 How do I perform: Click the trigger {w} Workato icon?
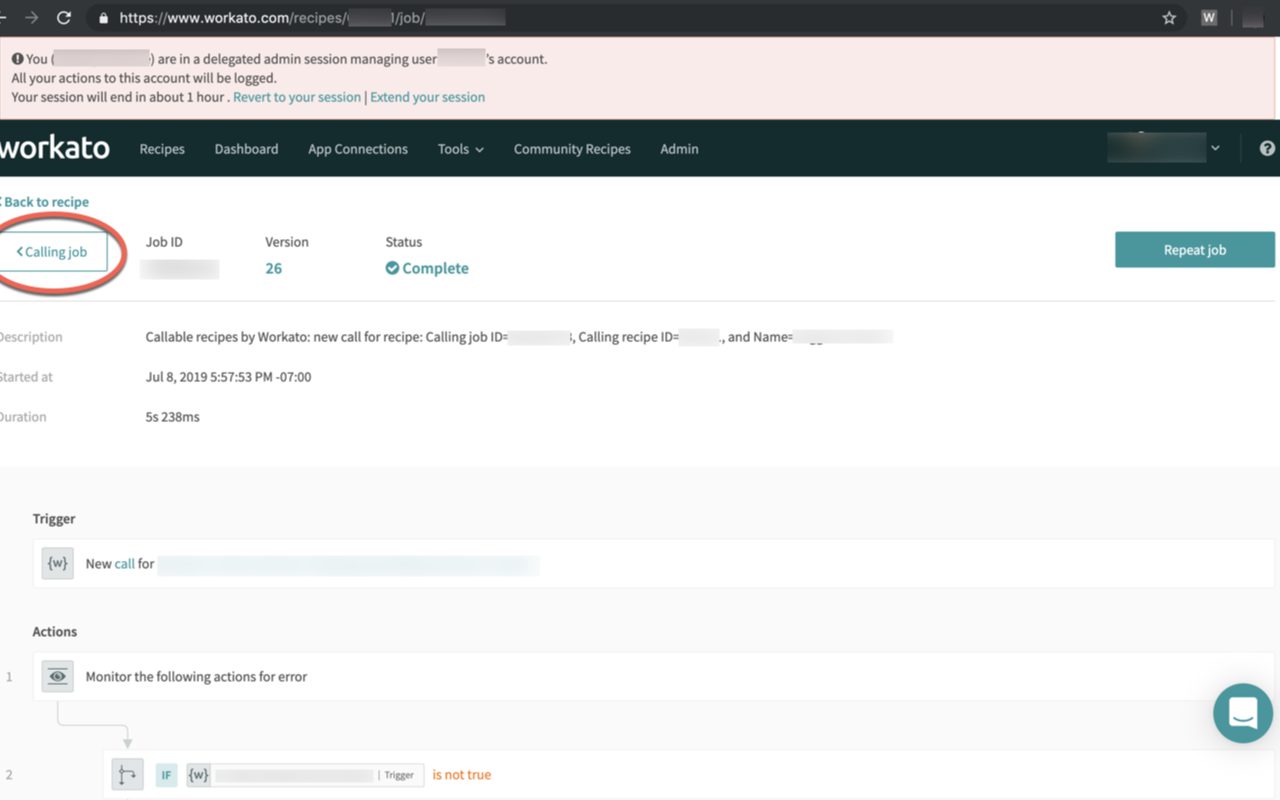coord(58,564)
